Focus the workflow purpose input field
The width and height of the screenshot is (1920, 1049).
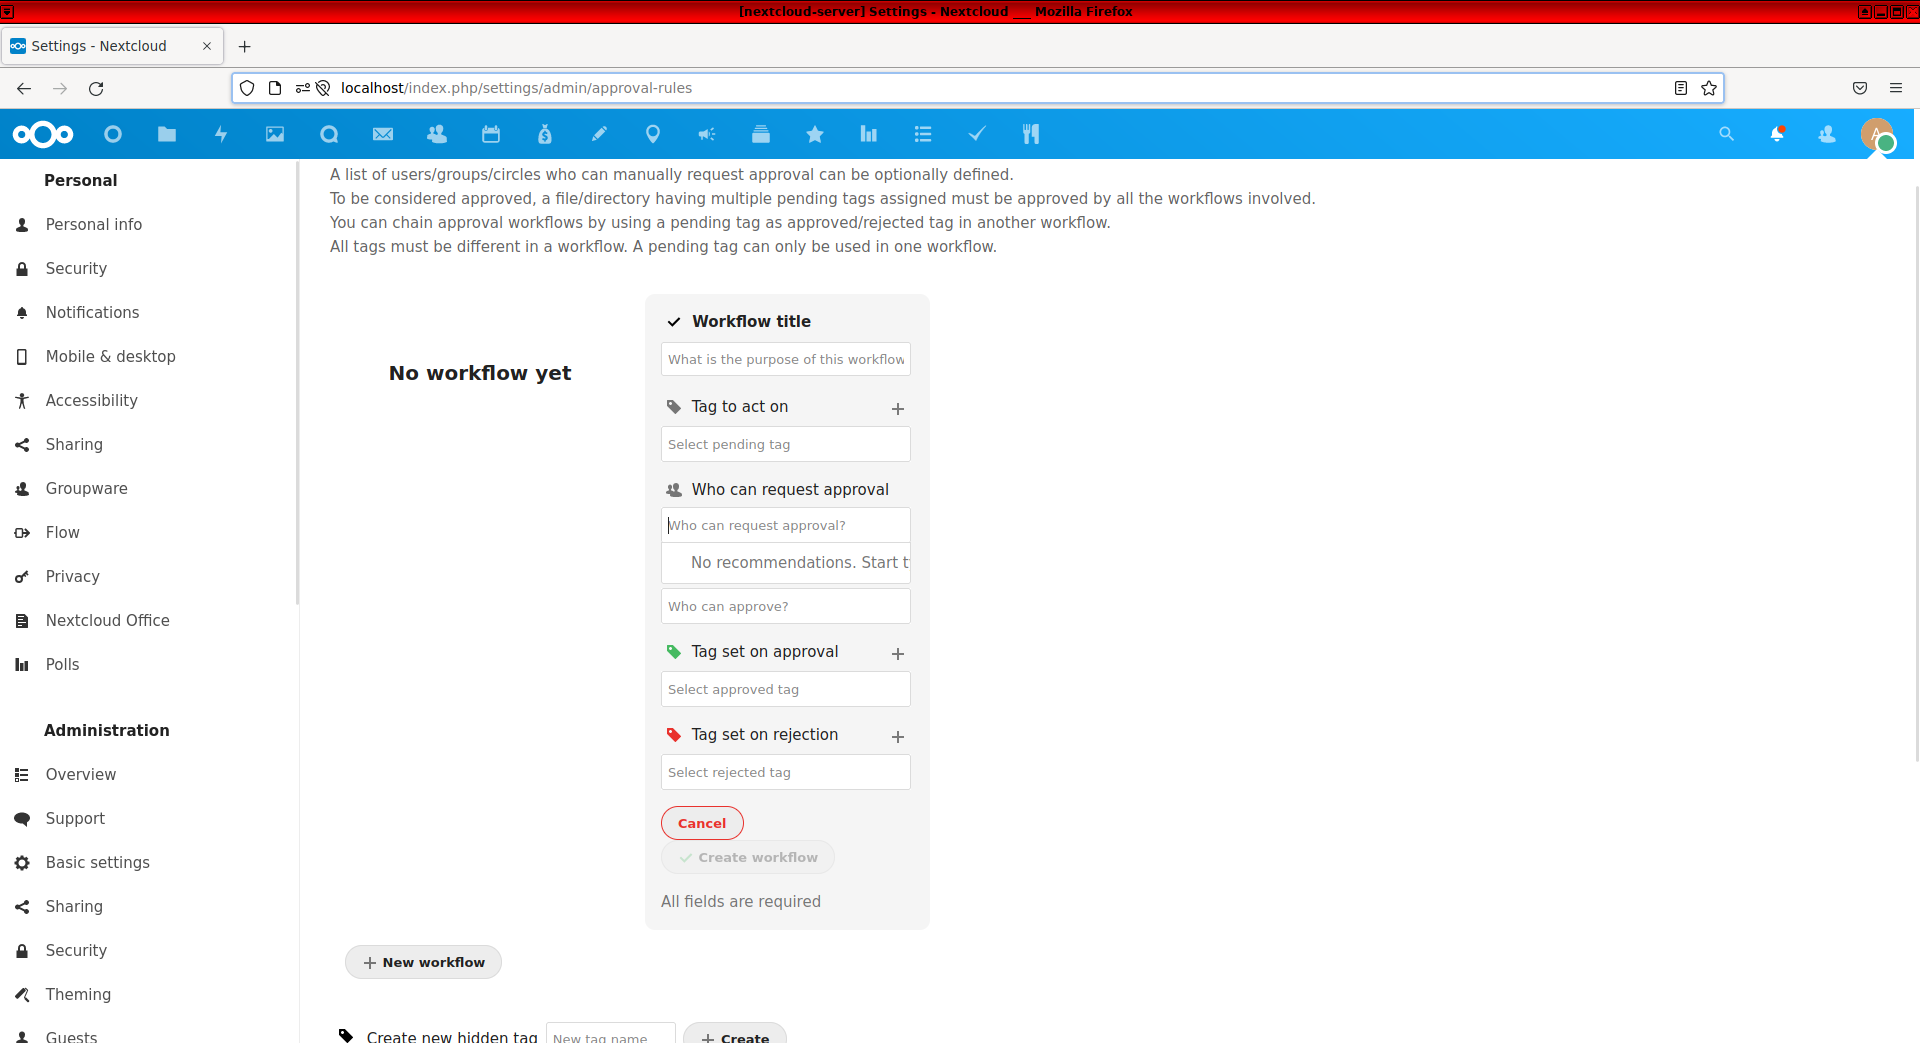tap(785, 359)
